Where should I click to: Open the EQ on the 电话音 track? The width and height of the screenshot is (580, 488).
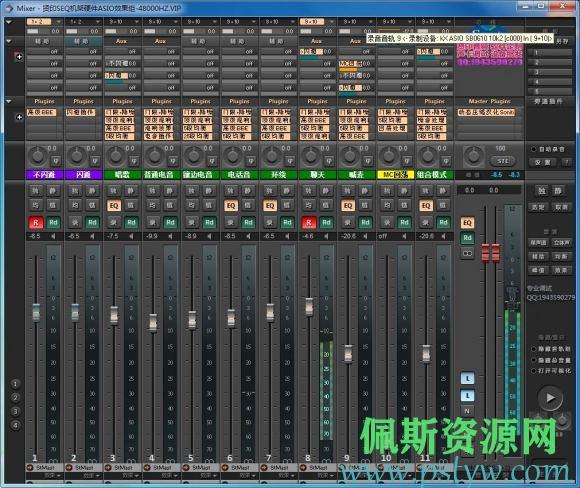[x=231, y=206]
